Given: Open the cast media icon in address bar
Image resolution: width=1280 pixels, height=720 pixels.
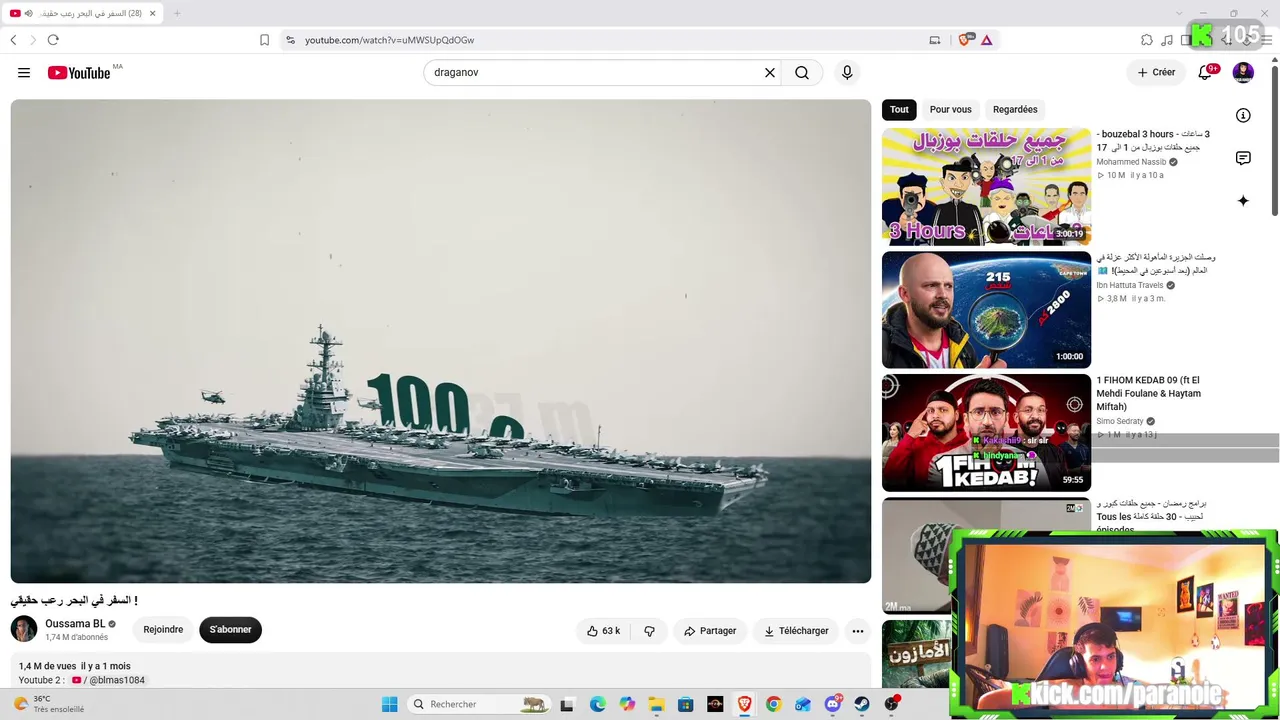Looking at the screenshot, I should tap(935, 40).
